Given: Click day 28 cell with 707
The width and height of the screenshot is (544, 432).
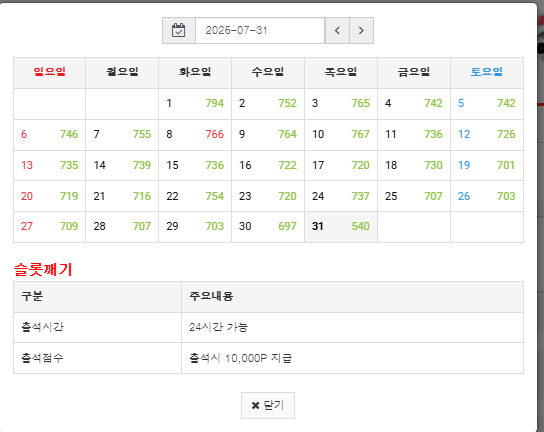Looking at the screenshot, I should (122, 227).
